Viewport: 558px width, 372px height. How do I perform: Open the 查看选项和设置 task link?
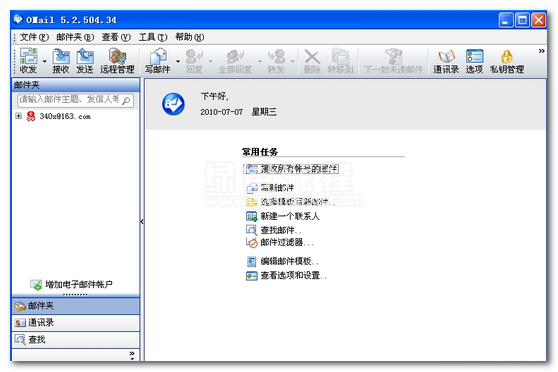(287, 276)
